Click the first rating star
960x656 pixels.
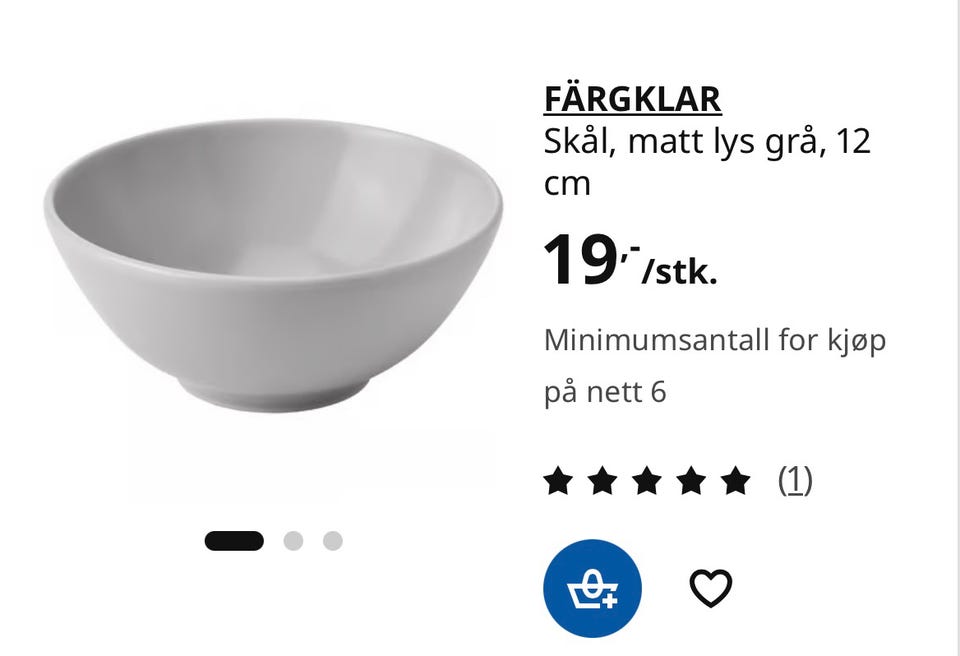pos(558,480)
